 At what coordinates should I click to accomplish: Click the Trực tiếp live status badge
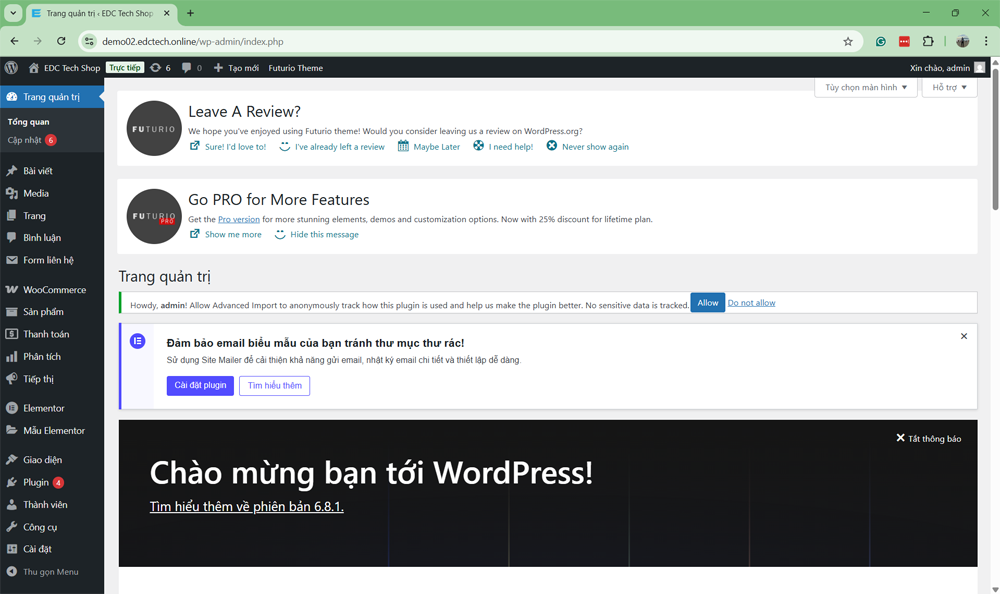(x=125, y=68)
